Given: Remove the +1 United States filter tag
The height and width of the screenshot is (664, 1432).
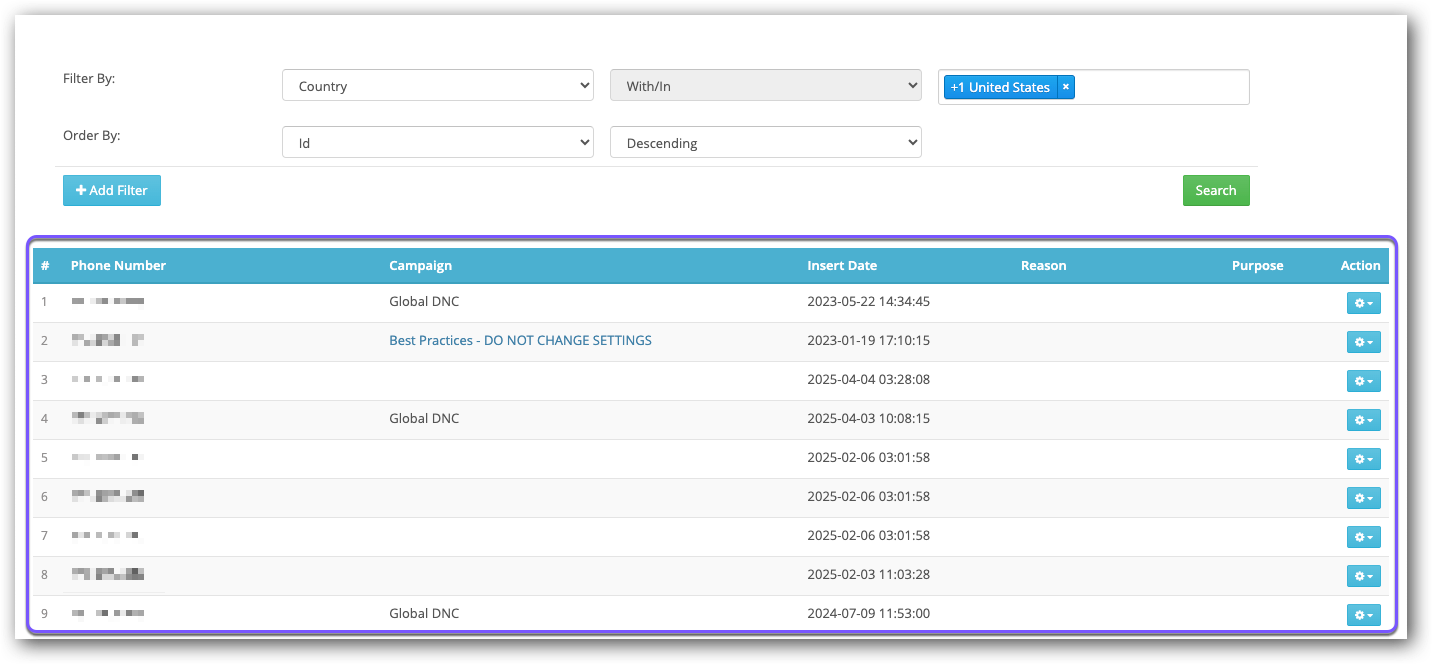Looking at the screenshot, I should pos(1066,87).
